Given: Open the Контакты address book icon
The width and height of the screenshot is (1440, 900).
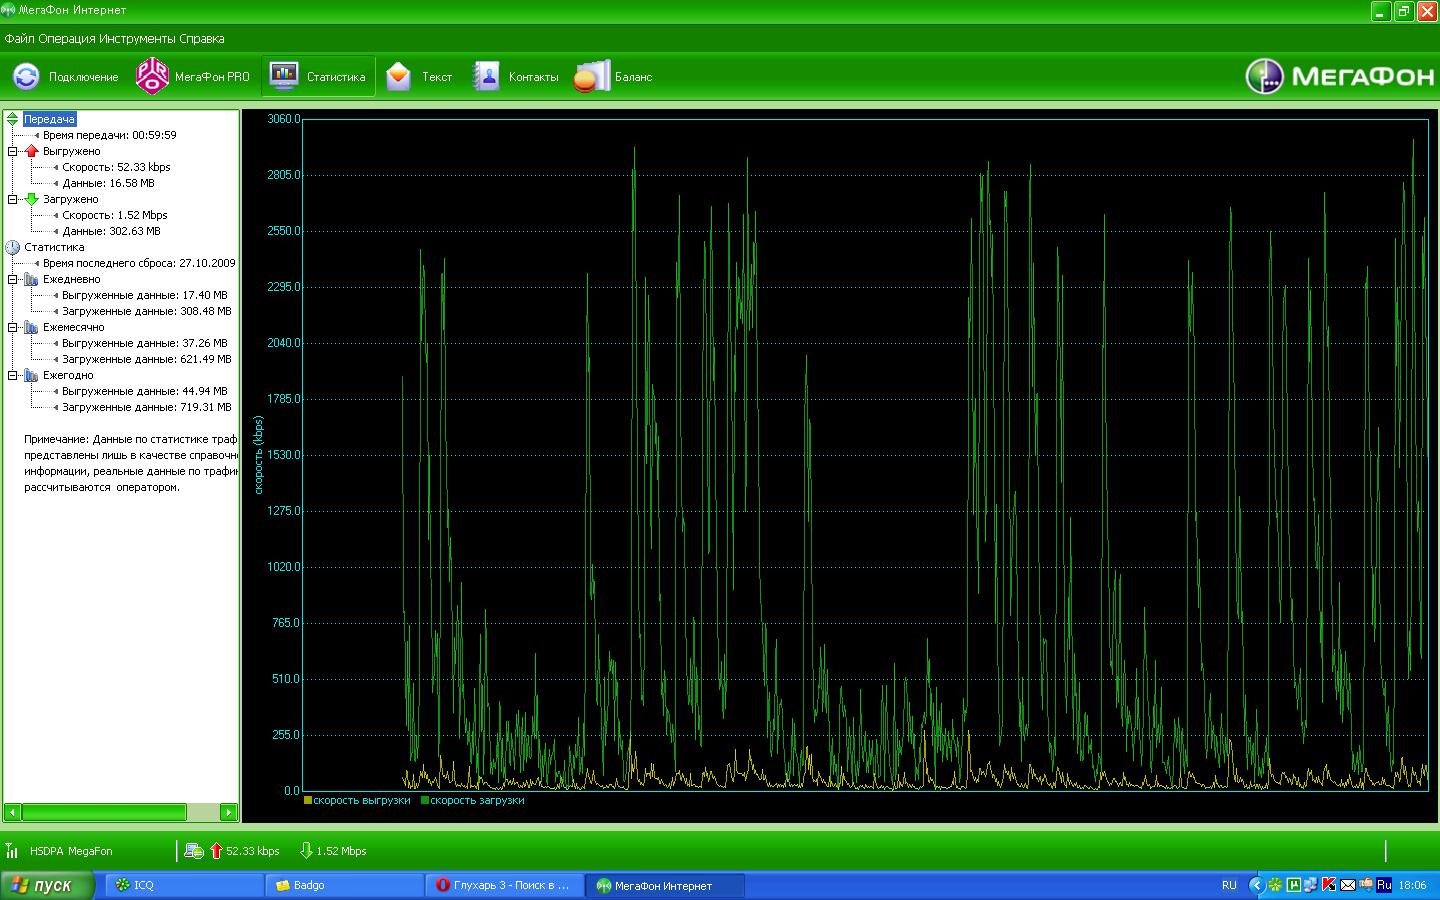Looking at the screenshot, I should [x=486, y=77].
